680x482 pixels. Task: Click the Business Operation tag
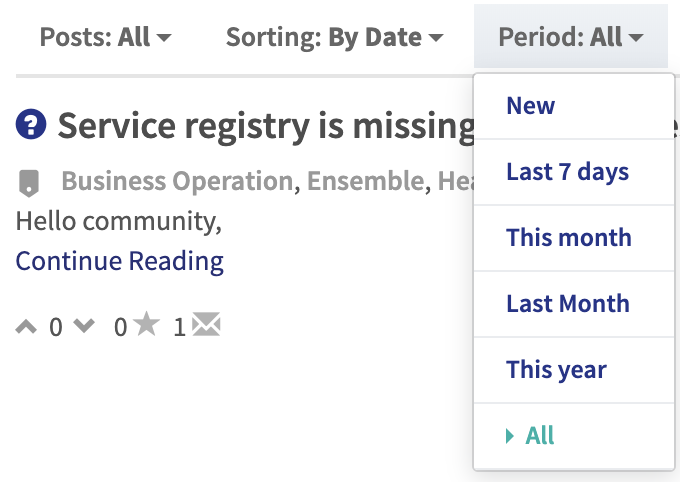point(178,180)
